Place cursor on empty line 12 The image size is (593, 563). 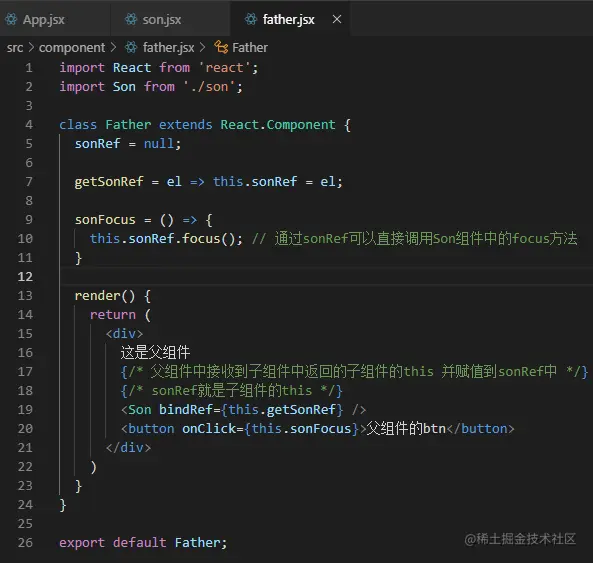(x=325, y=277)
